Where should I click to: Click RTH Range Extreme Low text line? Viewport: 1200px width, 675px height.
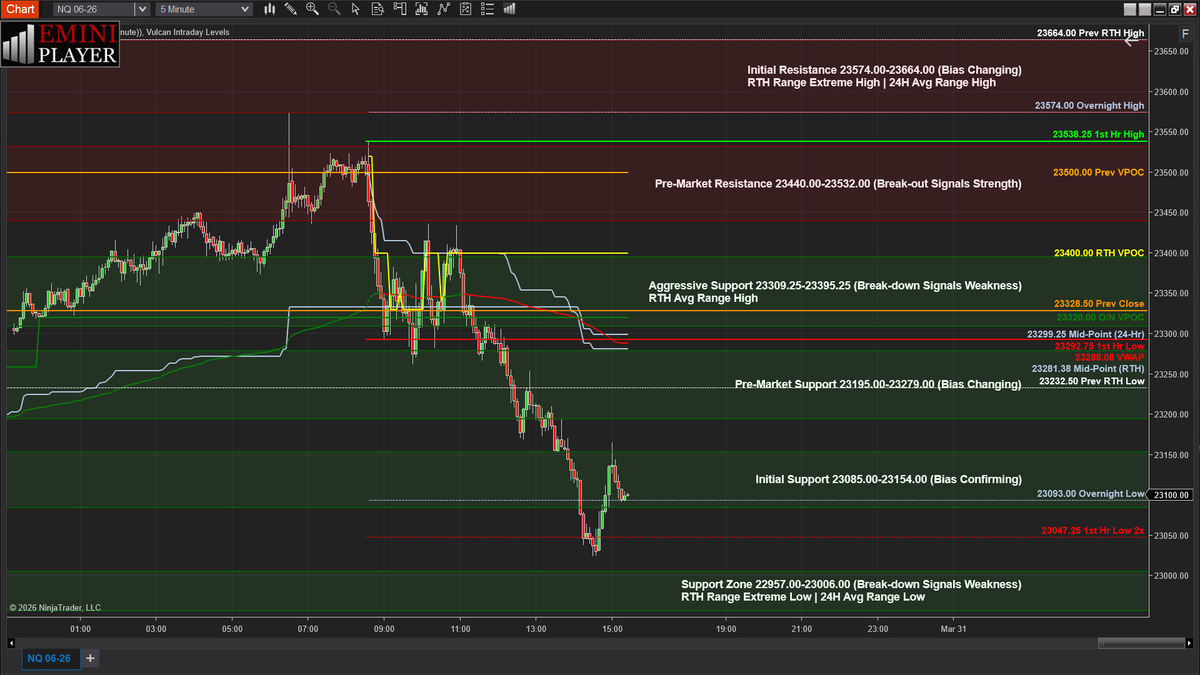tap(803, 597)
